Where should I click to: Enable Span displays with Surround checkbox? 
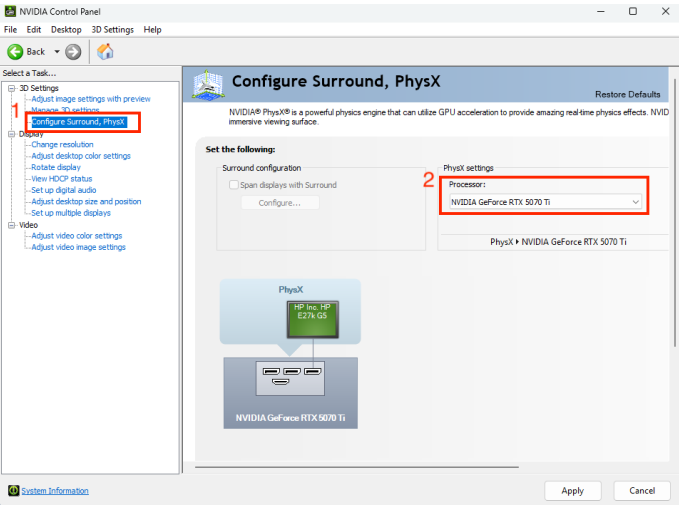click(x=234, y=185)
